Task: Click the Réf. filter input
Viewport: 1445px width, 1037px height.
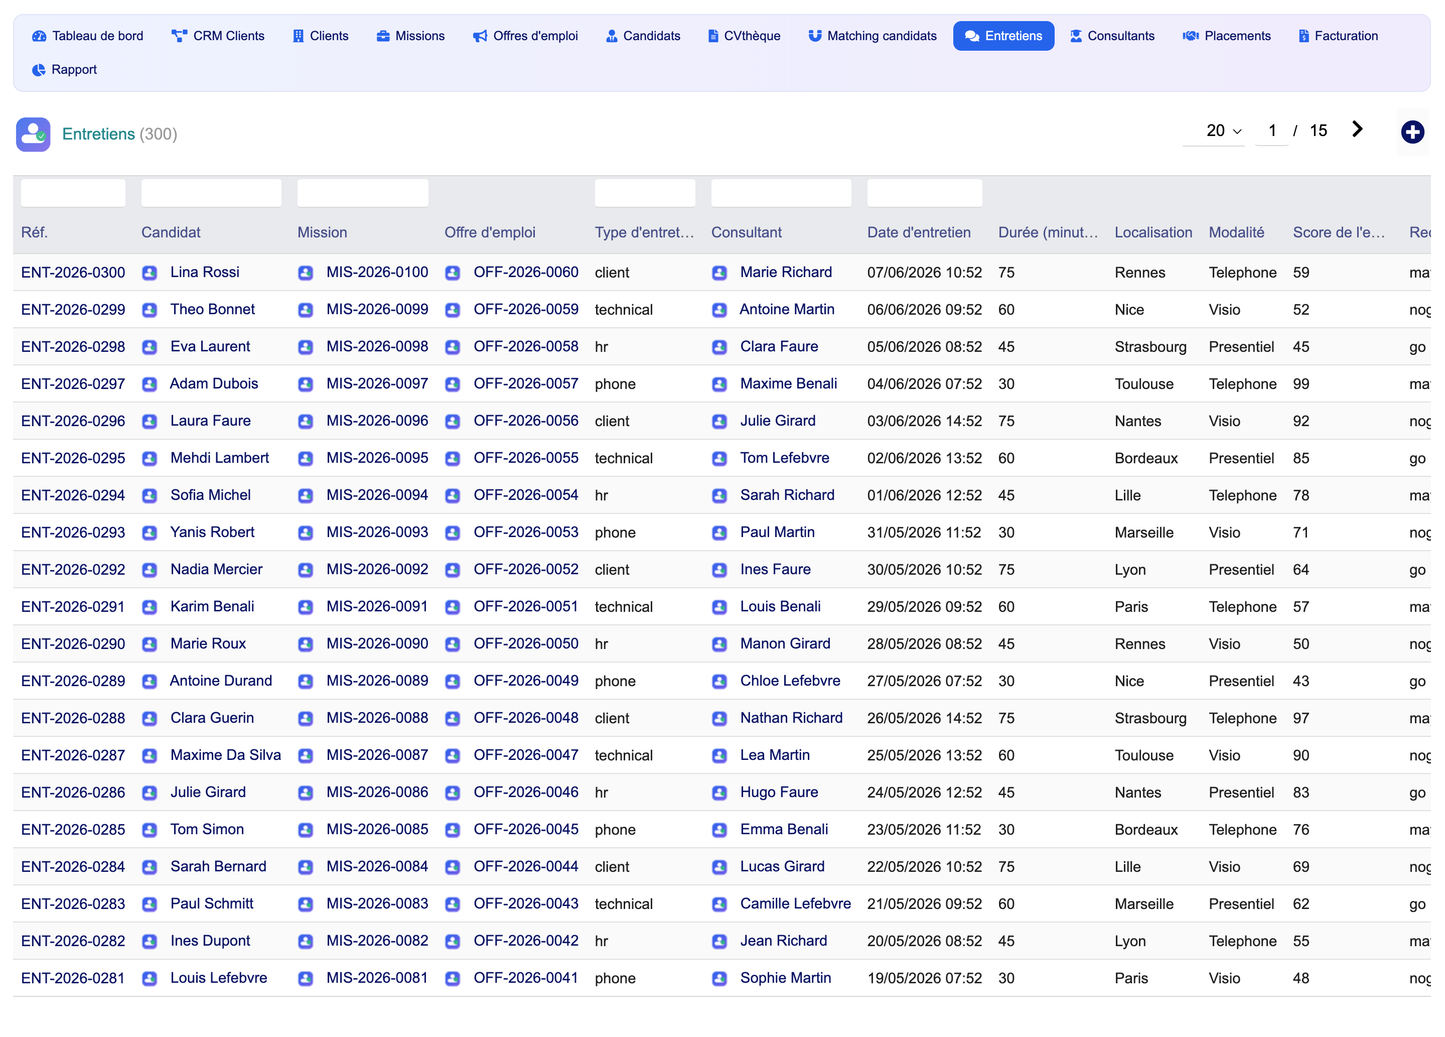Action: tap(73, 193)
